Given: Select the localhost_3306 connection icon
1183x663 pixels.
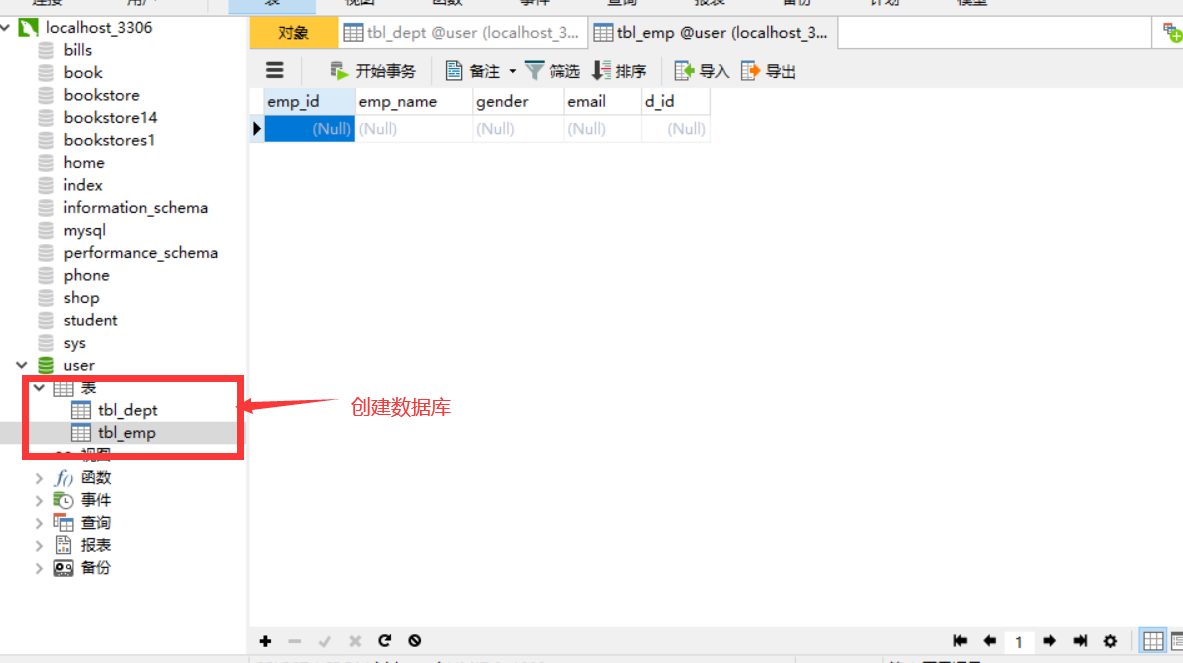Looking at the screenshot, I should coord(29,28).
